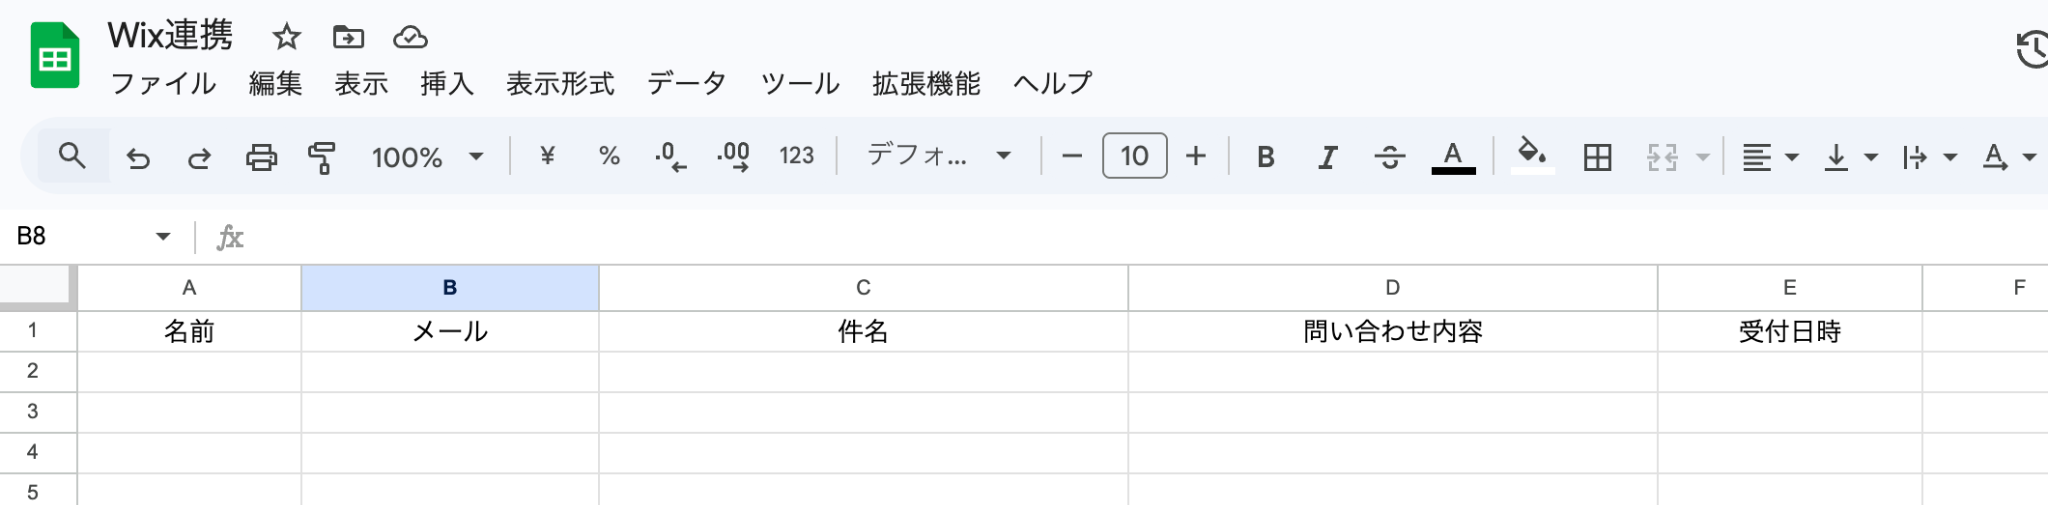Screen dimensions: 2048x505
Task: Toggle bold formatting
Action: (1265, 157)
